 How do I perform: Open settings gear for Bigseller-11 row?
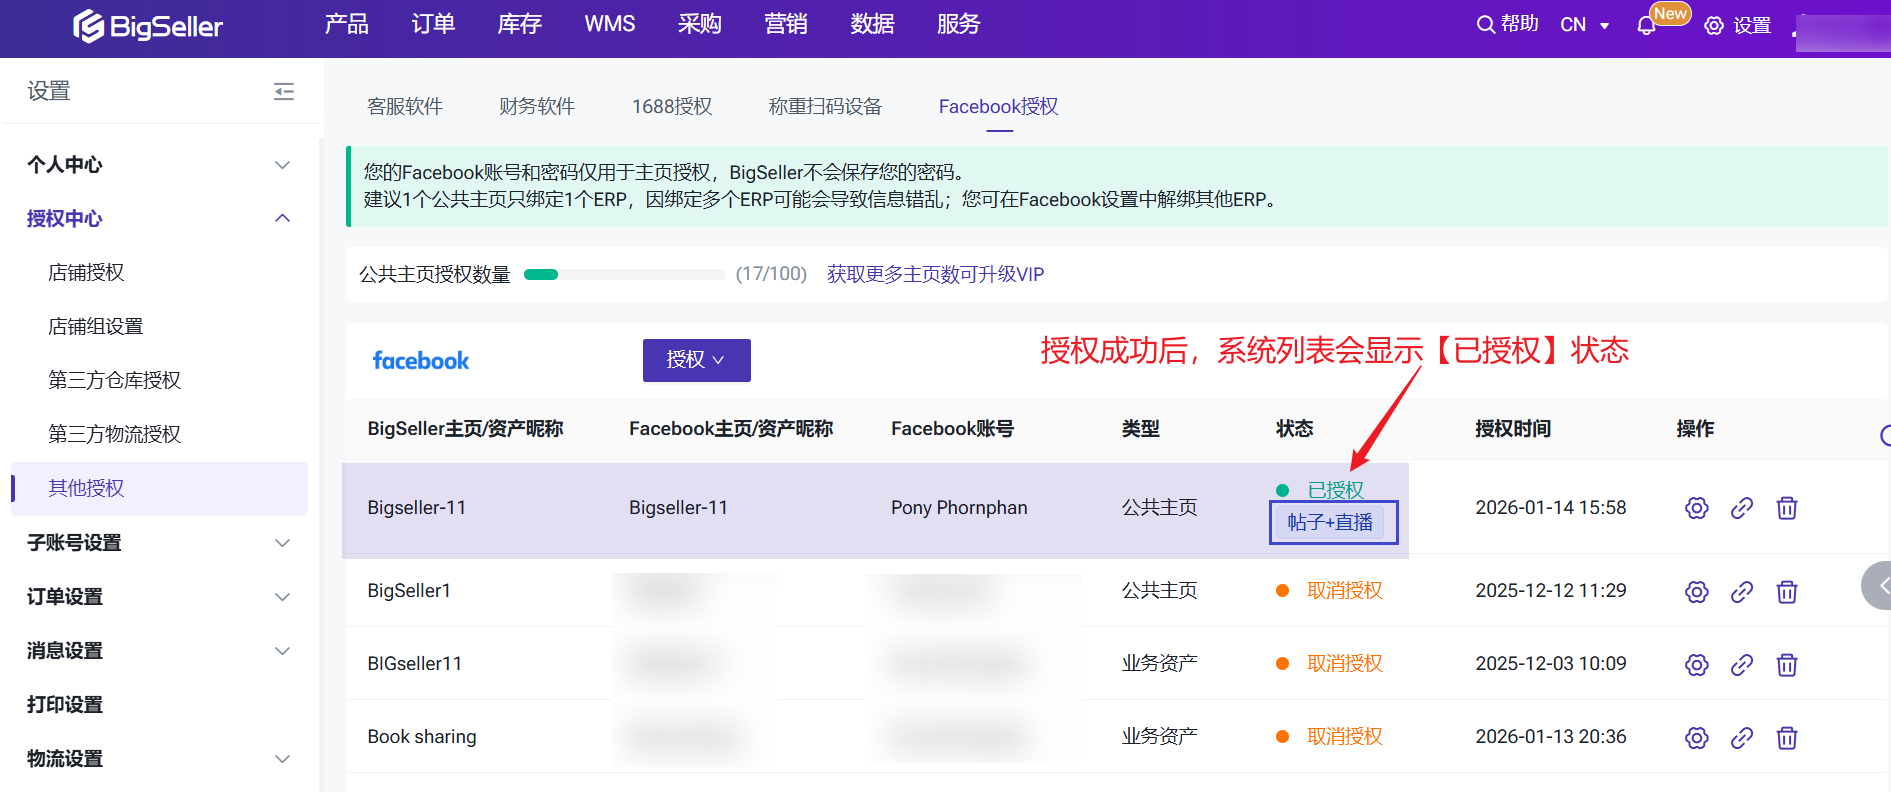(1696, 508)
